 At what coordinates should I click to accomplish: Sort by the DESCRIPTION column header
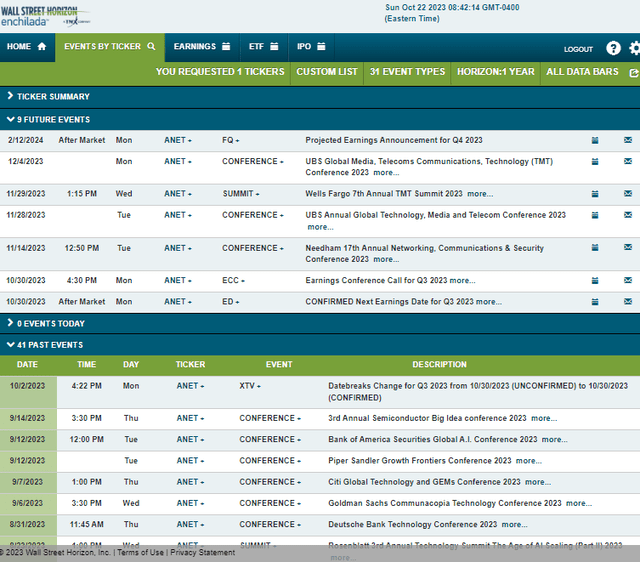[439, 364]
